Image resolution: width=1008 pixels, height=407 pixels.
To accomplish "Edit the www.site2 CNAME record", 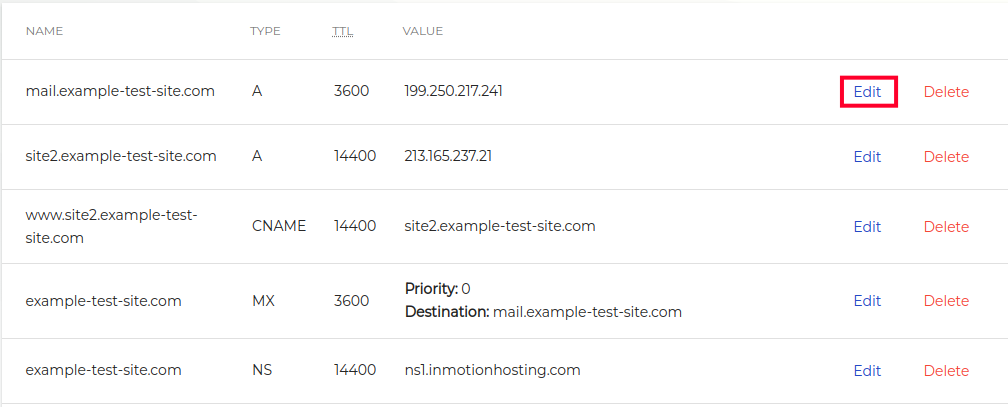I will point(867,227).
